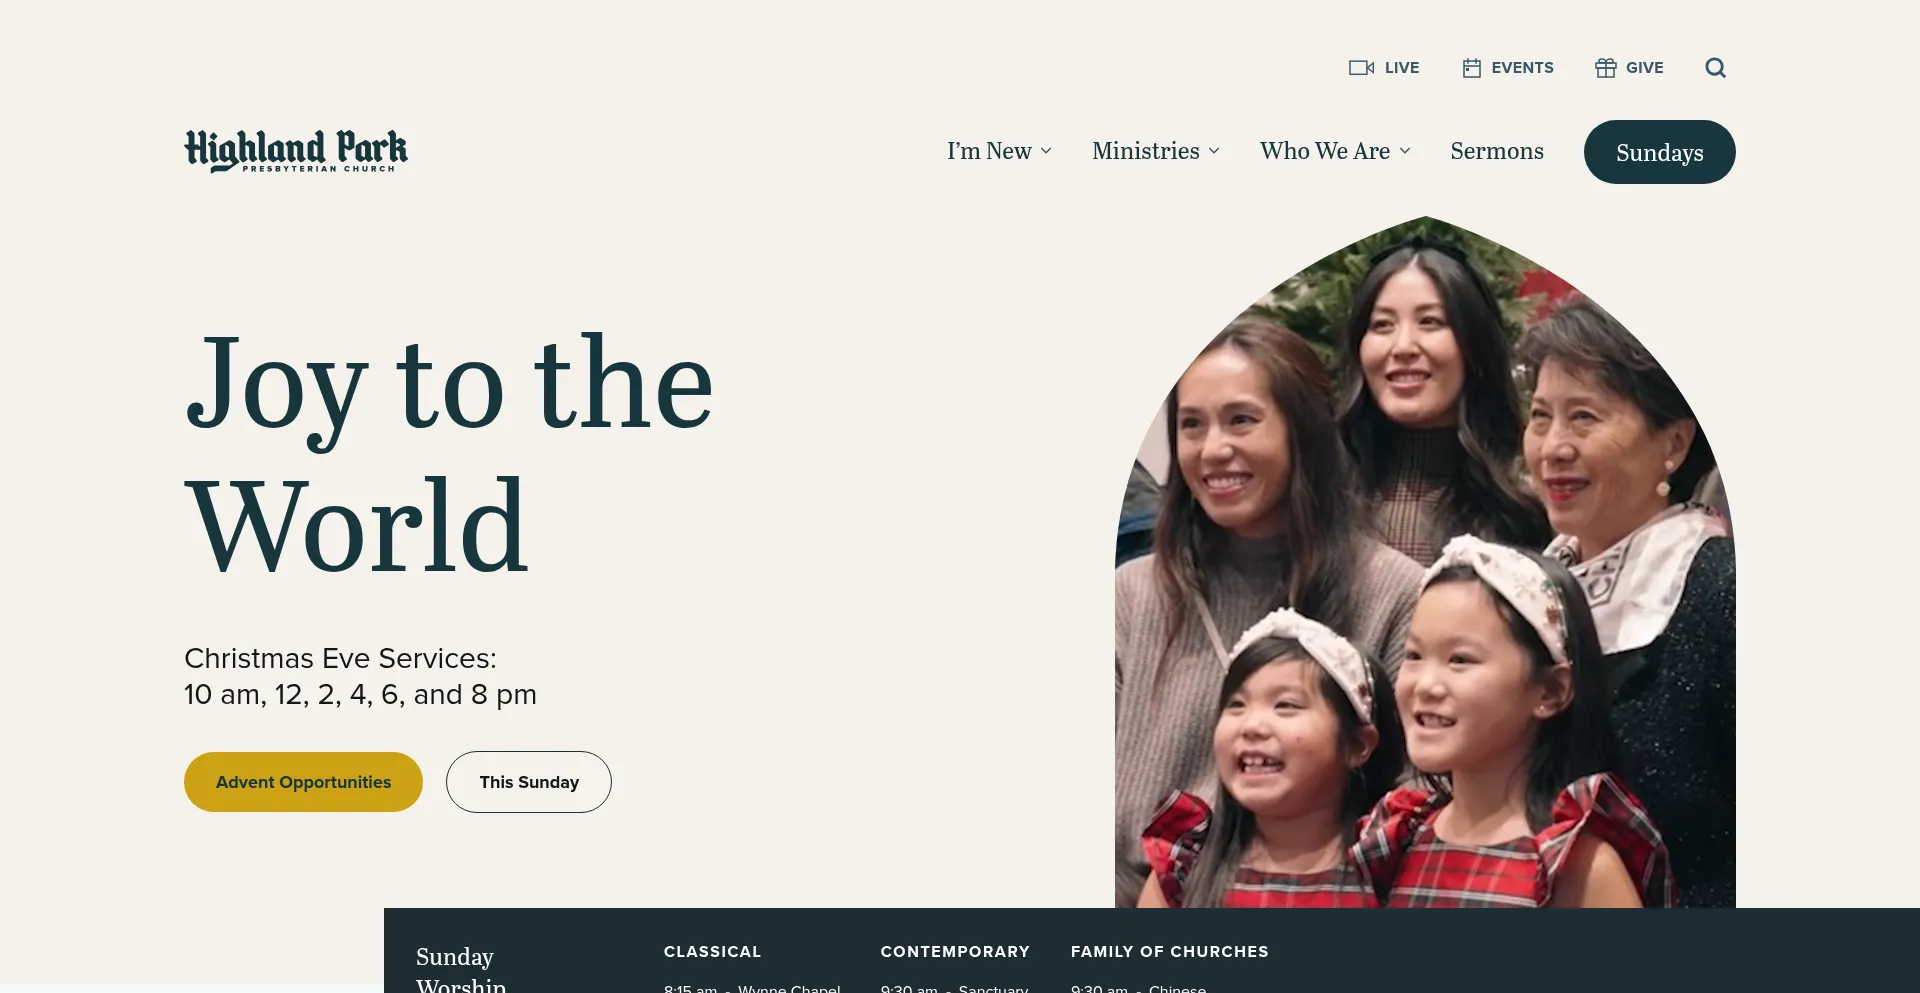This screenshot has height=993, width=1920.
Task: Expand the Who We Are chevron
Action: click(1405, 151)
